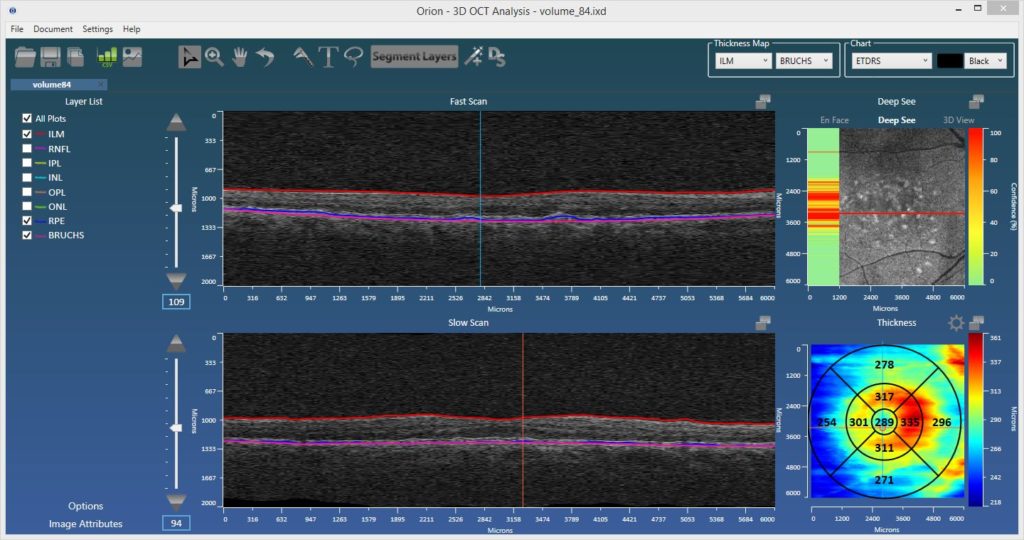Viewport: 1024px width, 540px height.
Task: Open the BRUCHS thickness map dropdown
Action: [804, 61]
